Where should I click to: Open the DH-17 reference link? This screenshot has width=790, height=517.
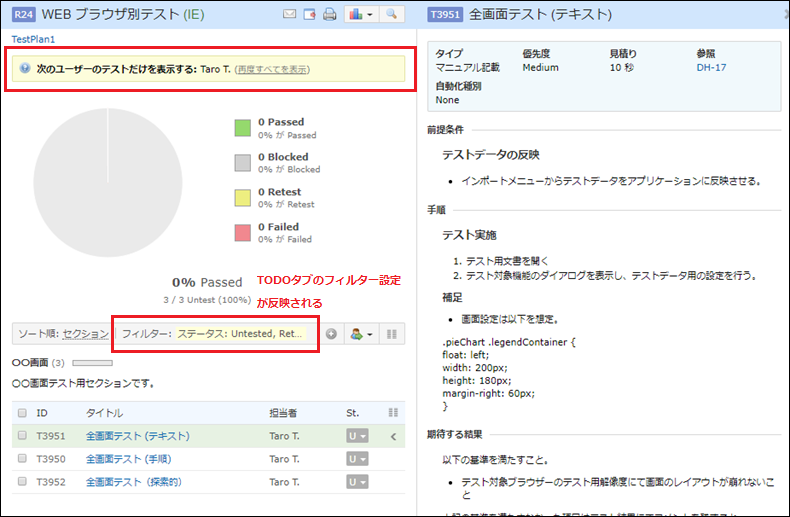pyautogui.click(x=710, y=68)
